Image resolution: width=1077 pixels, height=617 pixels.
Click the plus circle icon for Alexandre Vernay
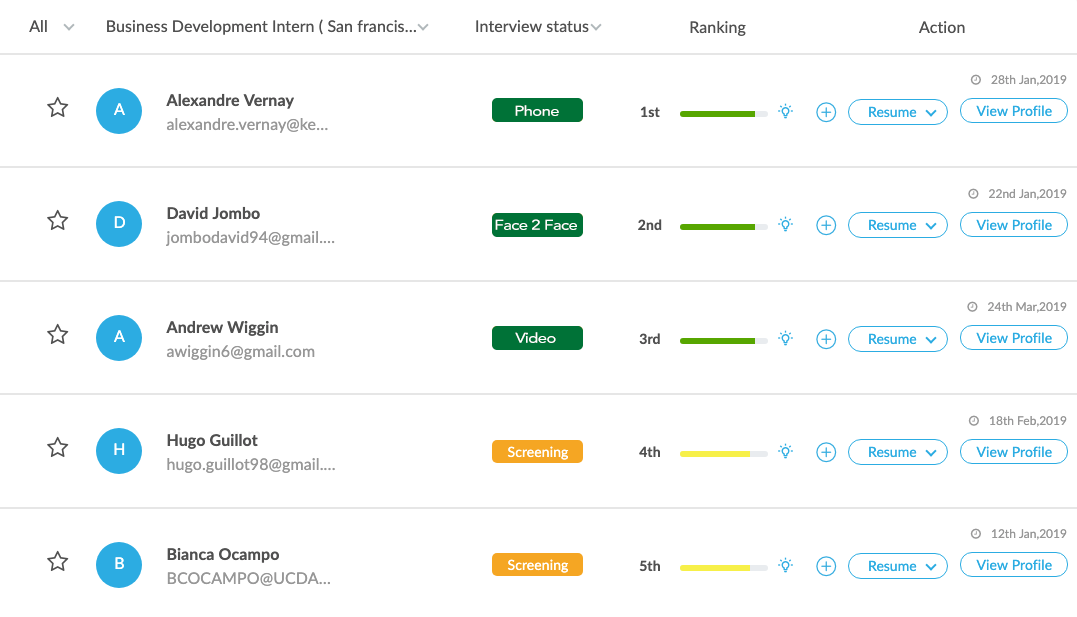point(826,113)
